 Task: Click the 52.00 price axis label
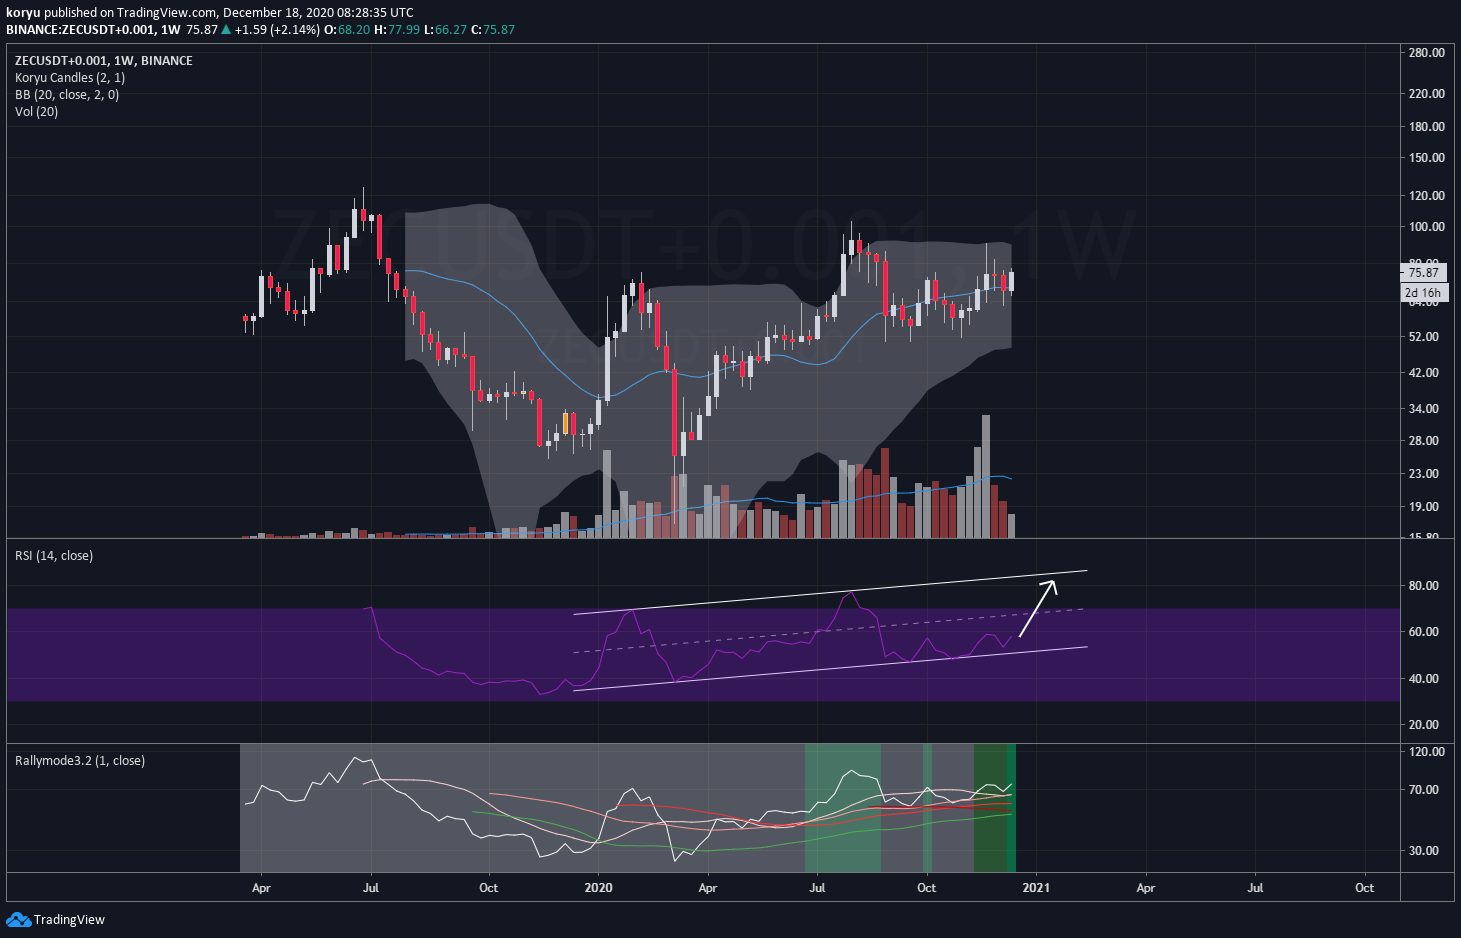pyautogui.click(x=1424, y=336)
